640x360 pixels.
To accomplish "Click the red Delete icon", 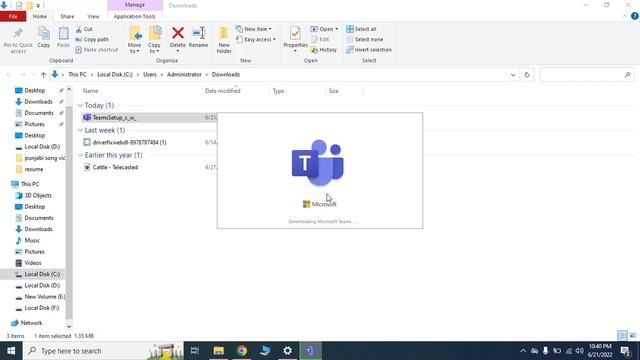I will click(x=178, y=33).
